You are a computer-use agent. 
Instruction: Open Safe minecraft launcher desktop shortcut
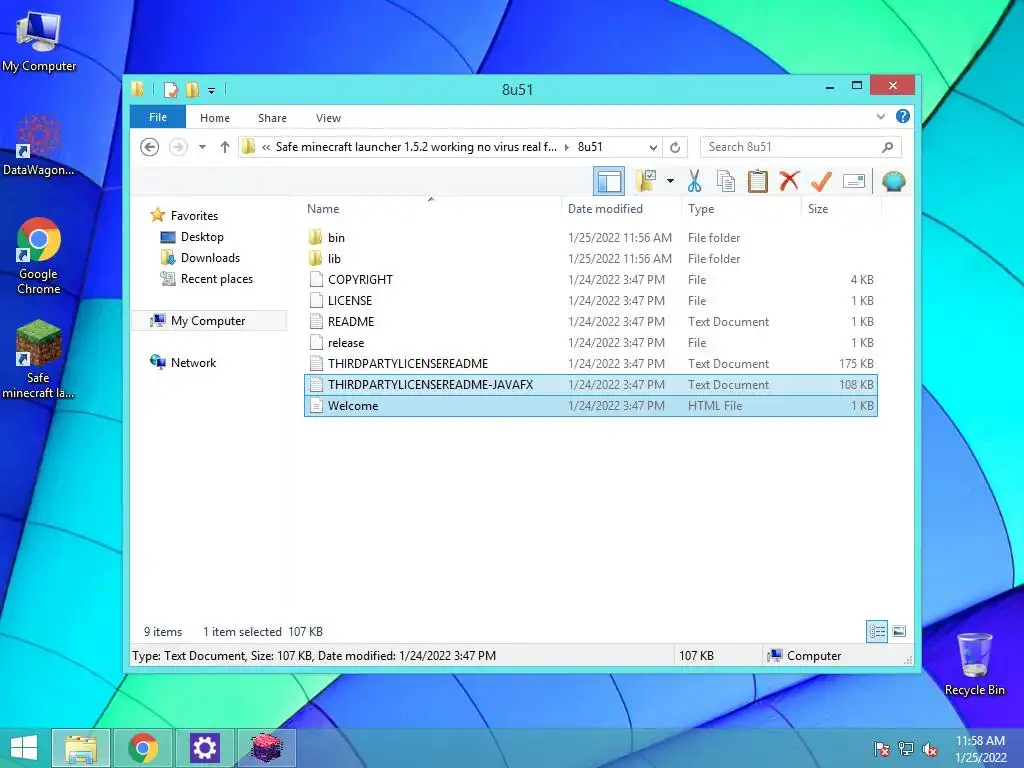tap(38, 359)
